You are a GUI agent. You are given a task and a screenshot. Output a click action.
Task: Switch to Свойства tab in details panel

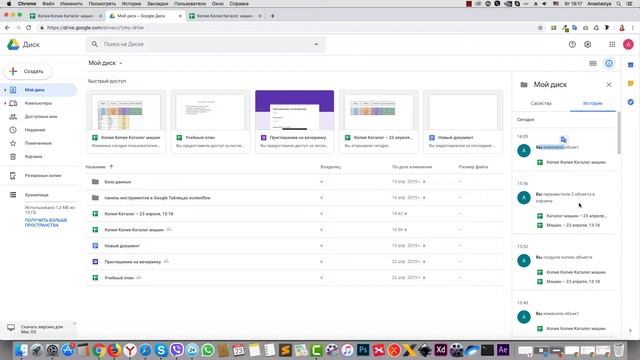click(541, 103)
